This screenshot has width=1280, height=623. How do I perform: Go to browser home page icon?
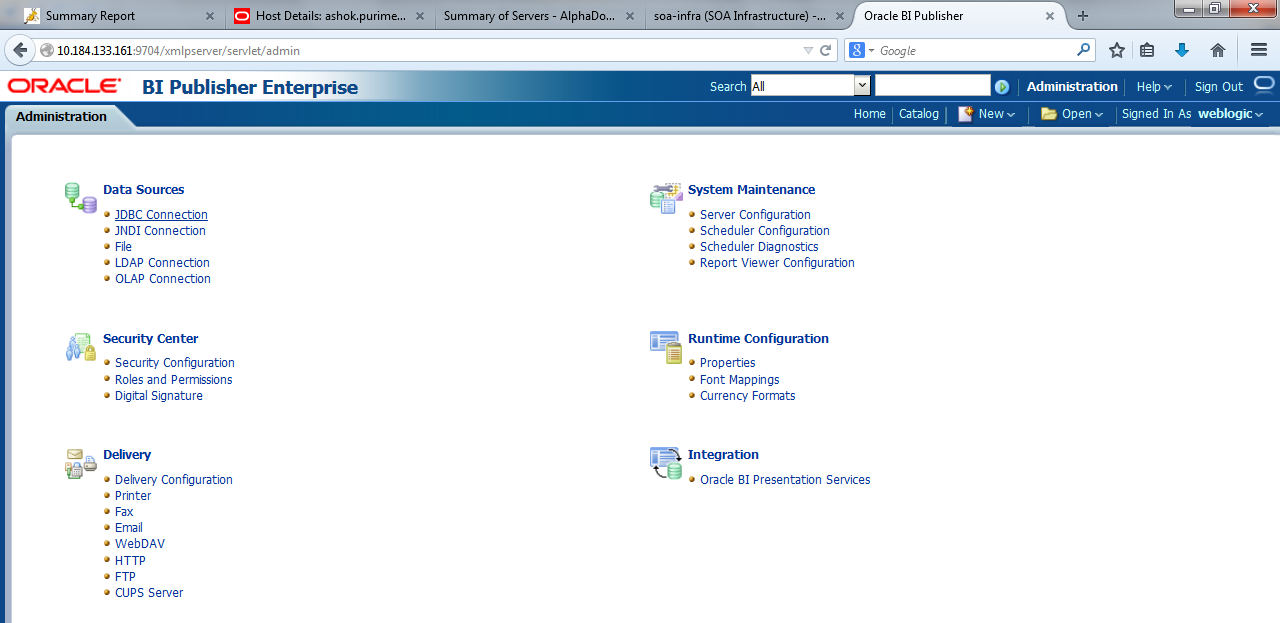tap(1217, 50)
